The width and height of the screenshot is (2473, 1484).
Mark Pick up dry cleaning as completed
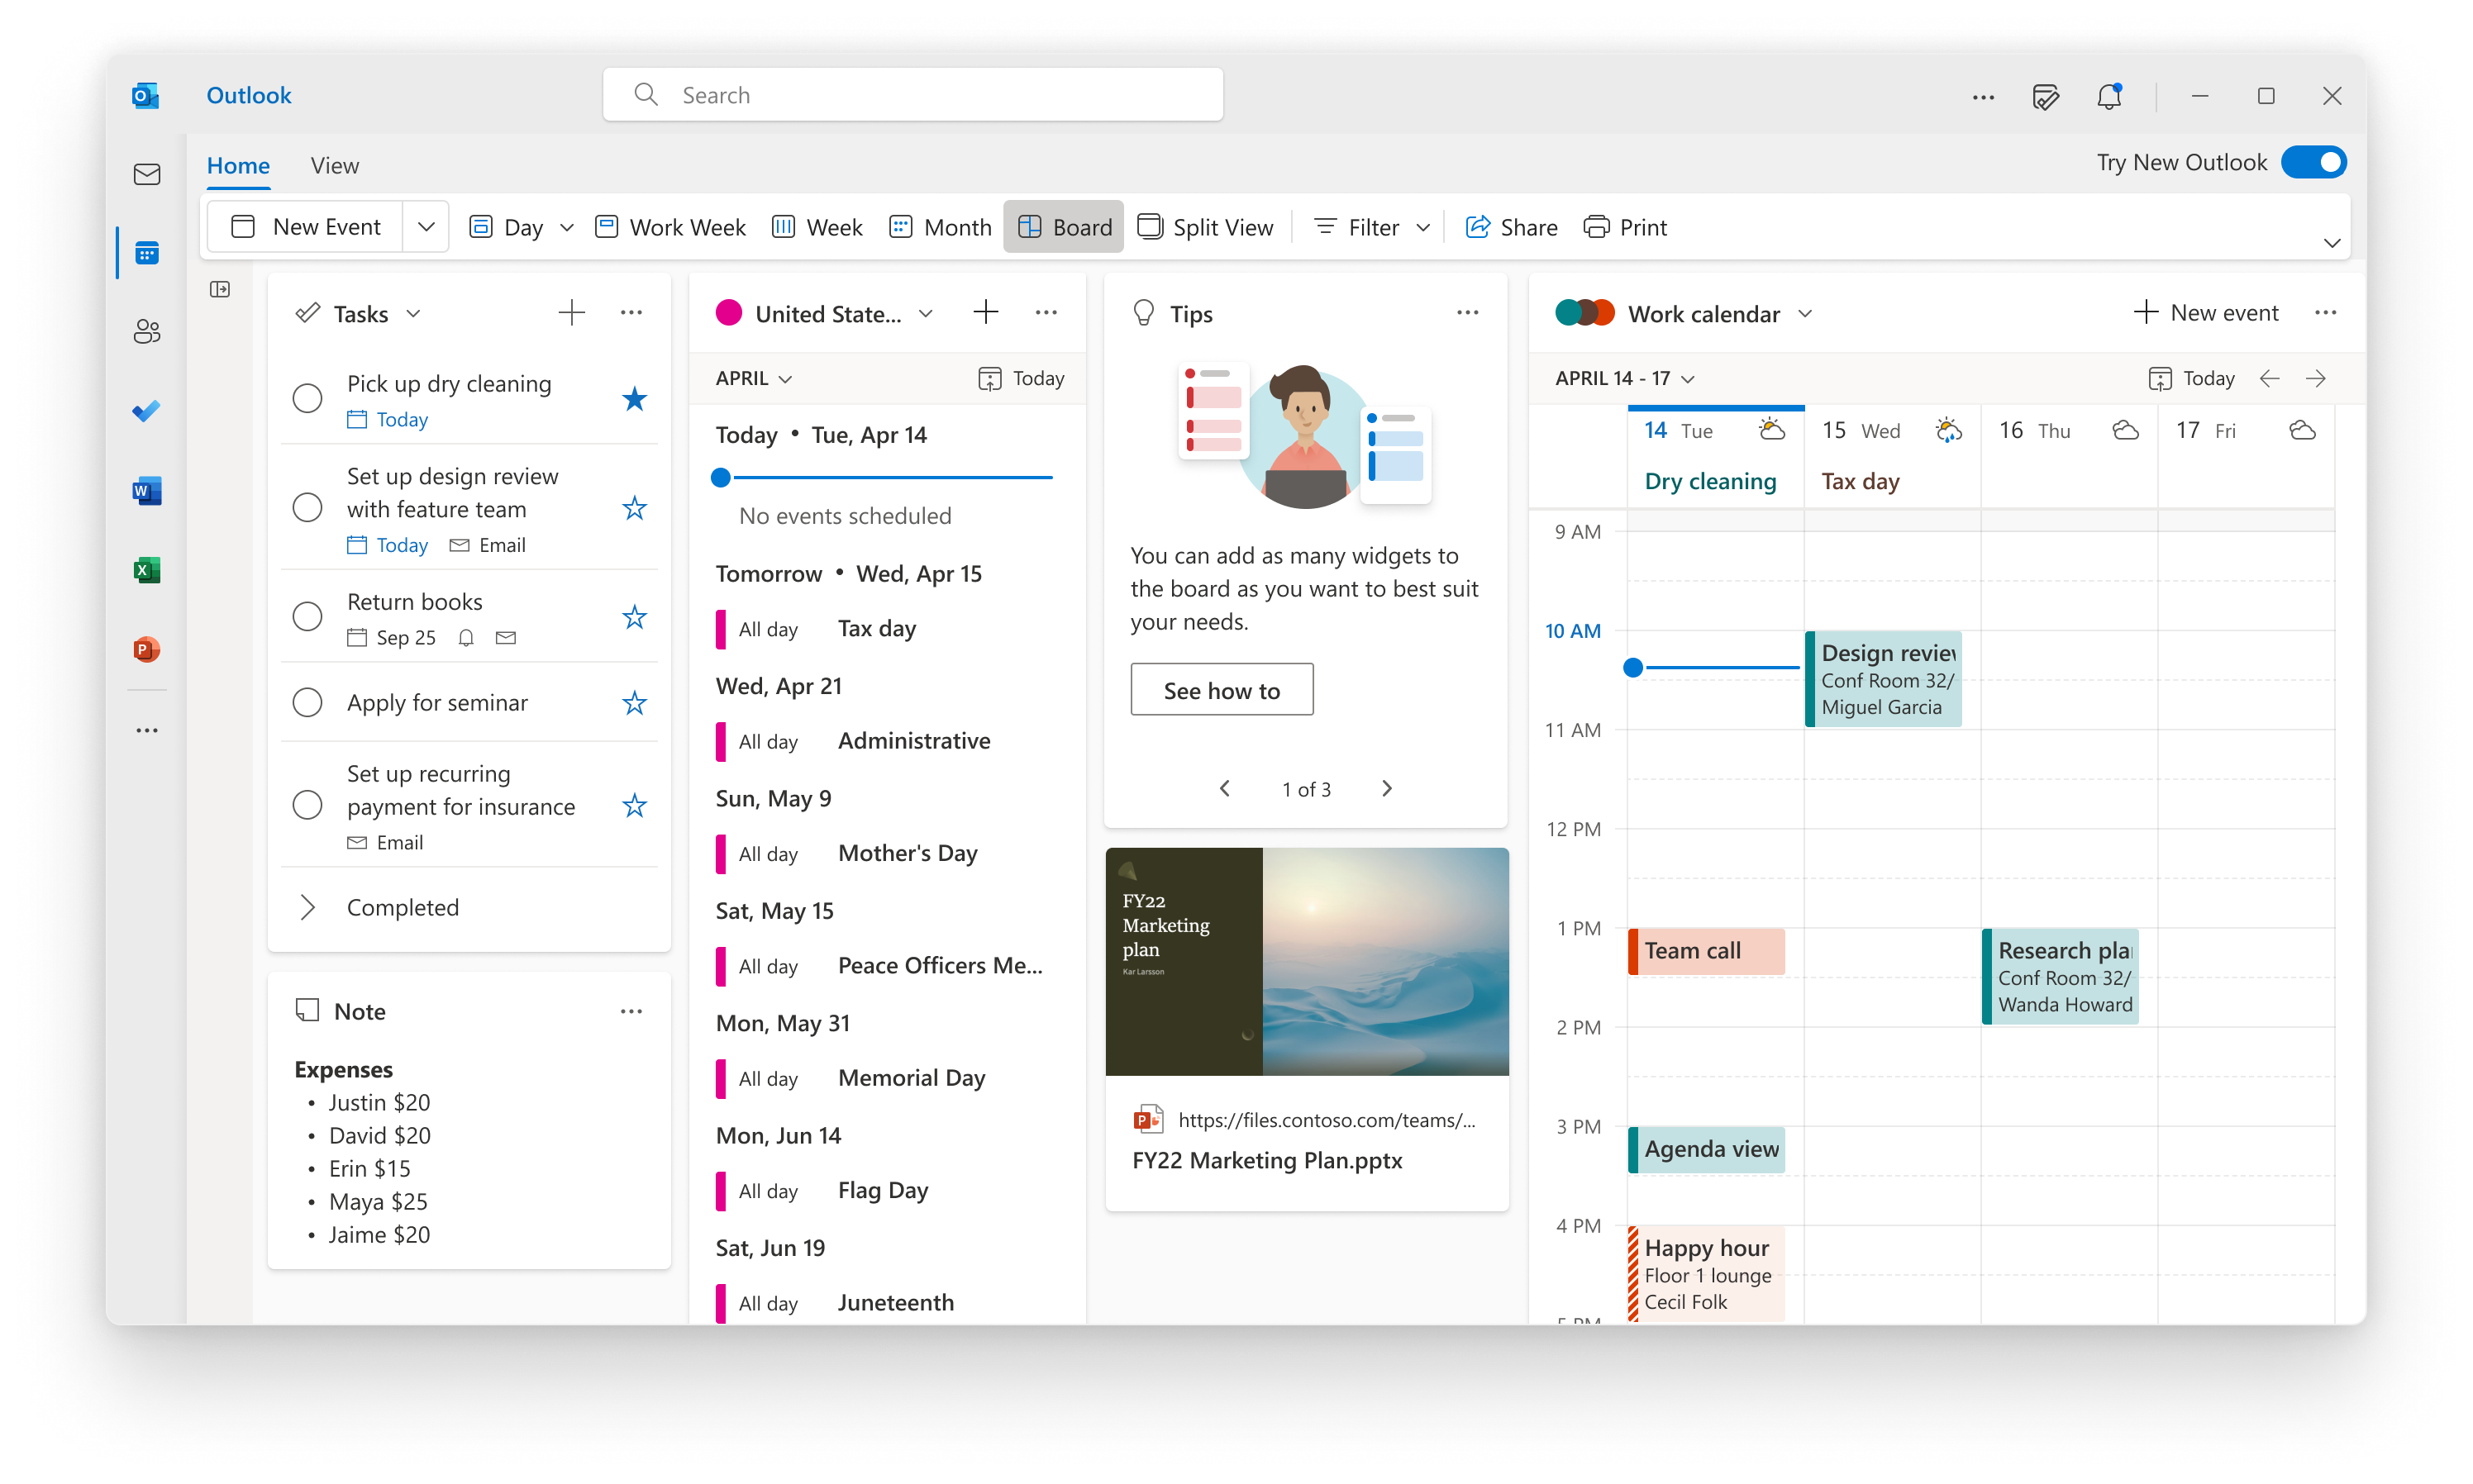click(307, 398)
